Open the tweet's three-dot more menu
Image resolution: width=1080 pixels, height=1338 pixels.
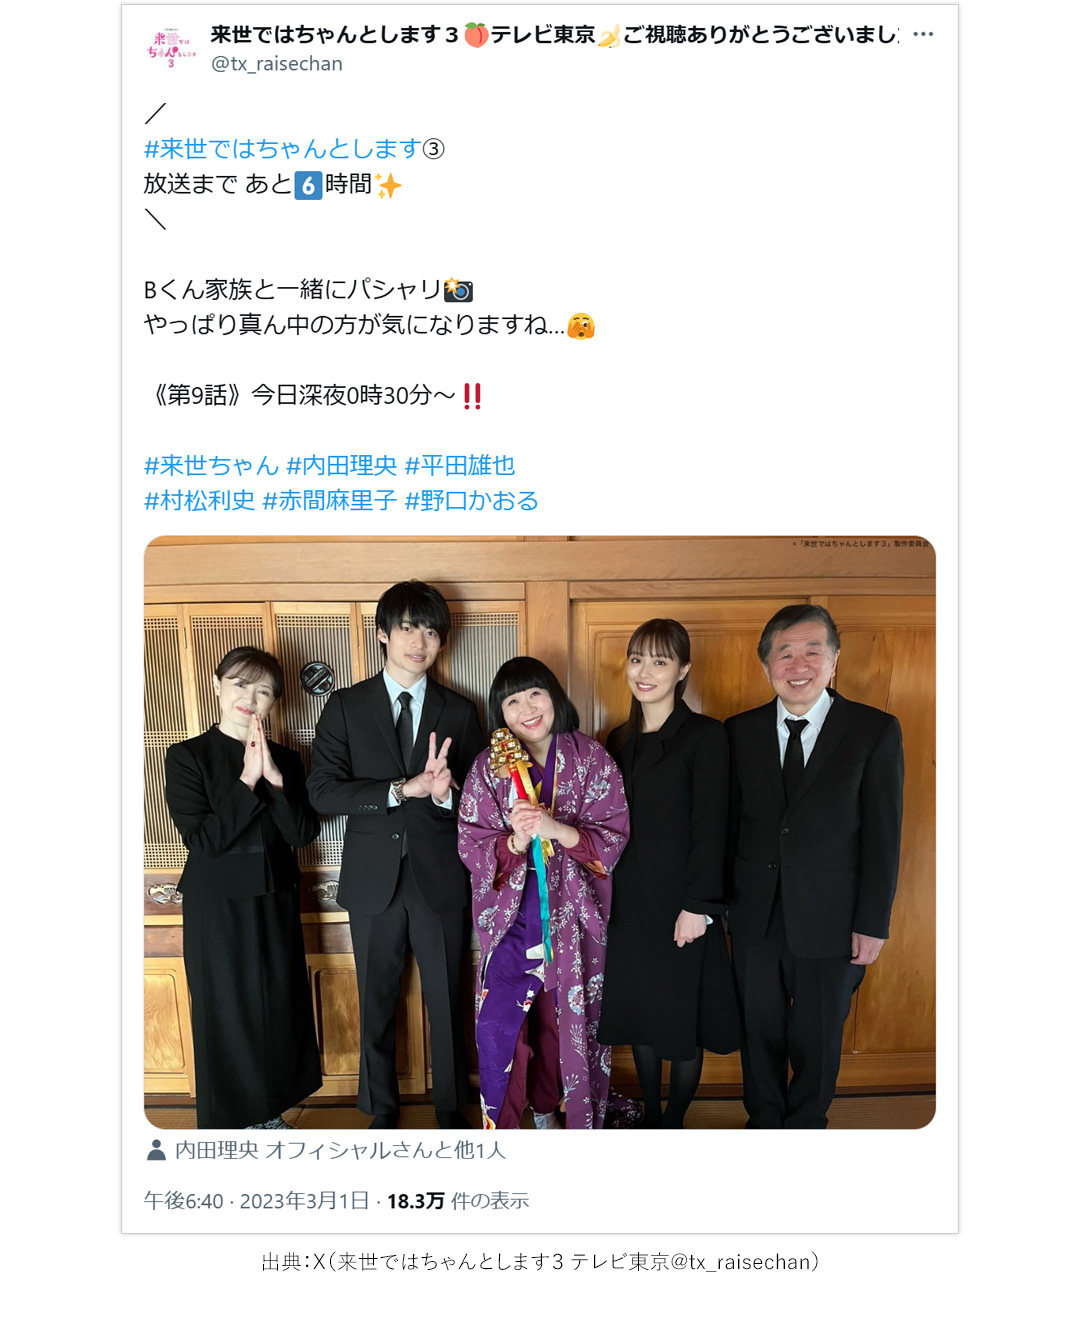tap(923, 35)
